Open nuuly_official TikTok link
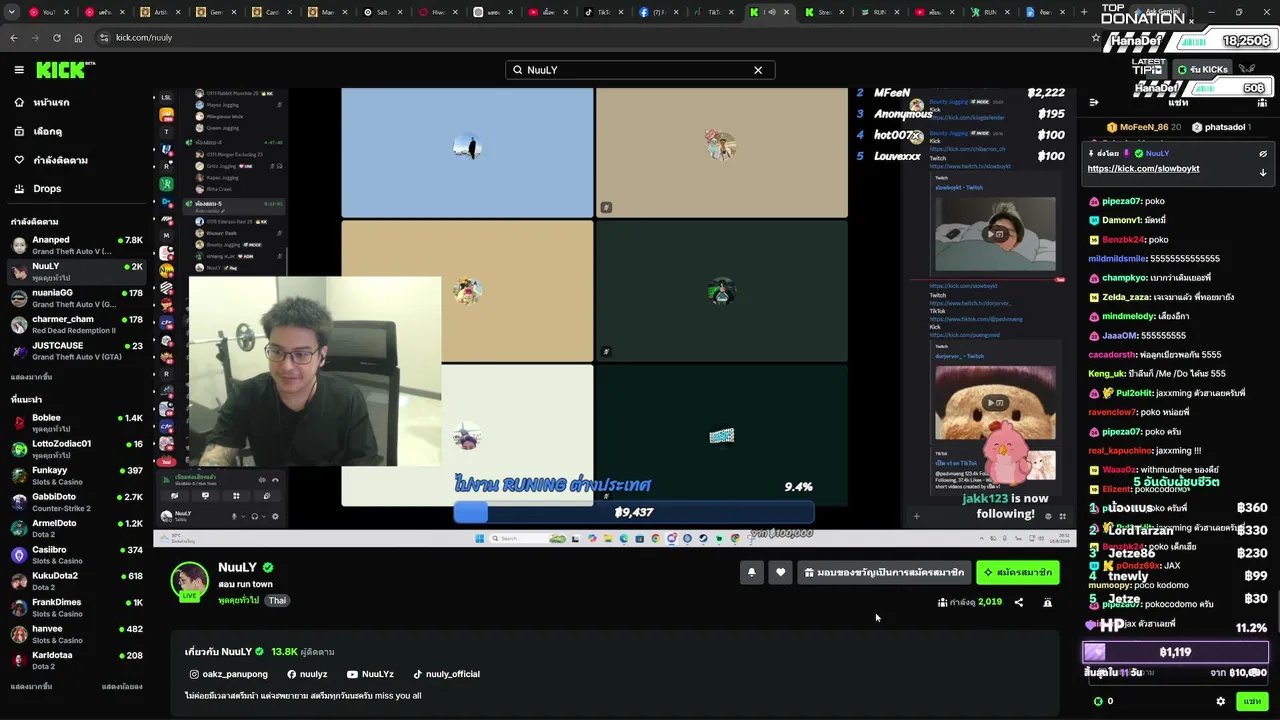The width and height of the screenshot is (1280, 720). (446, 674)
